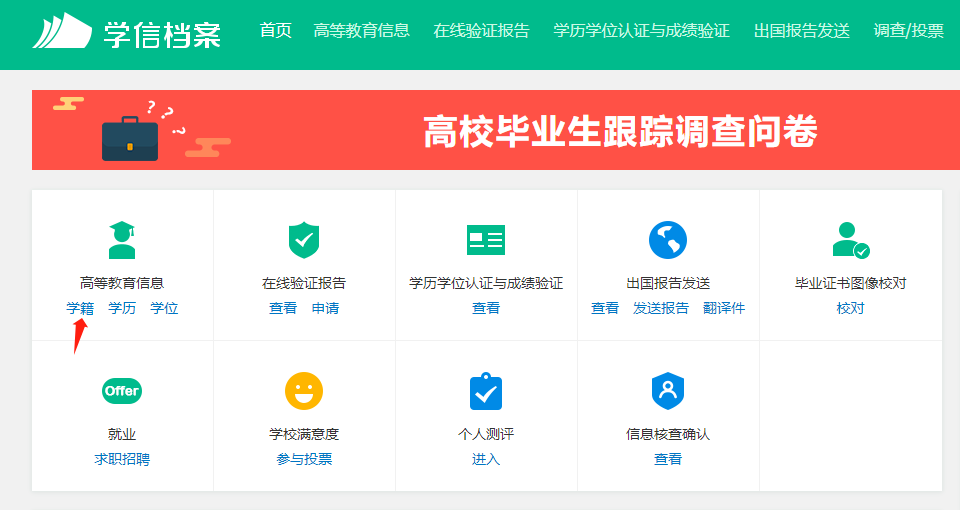Click the 学籍 link
Image resolution: width=960 pixels, height=510 pixels.
(80, 308)
